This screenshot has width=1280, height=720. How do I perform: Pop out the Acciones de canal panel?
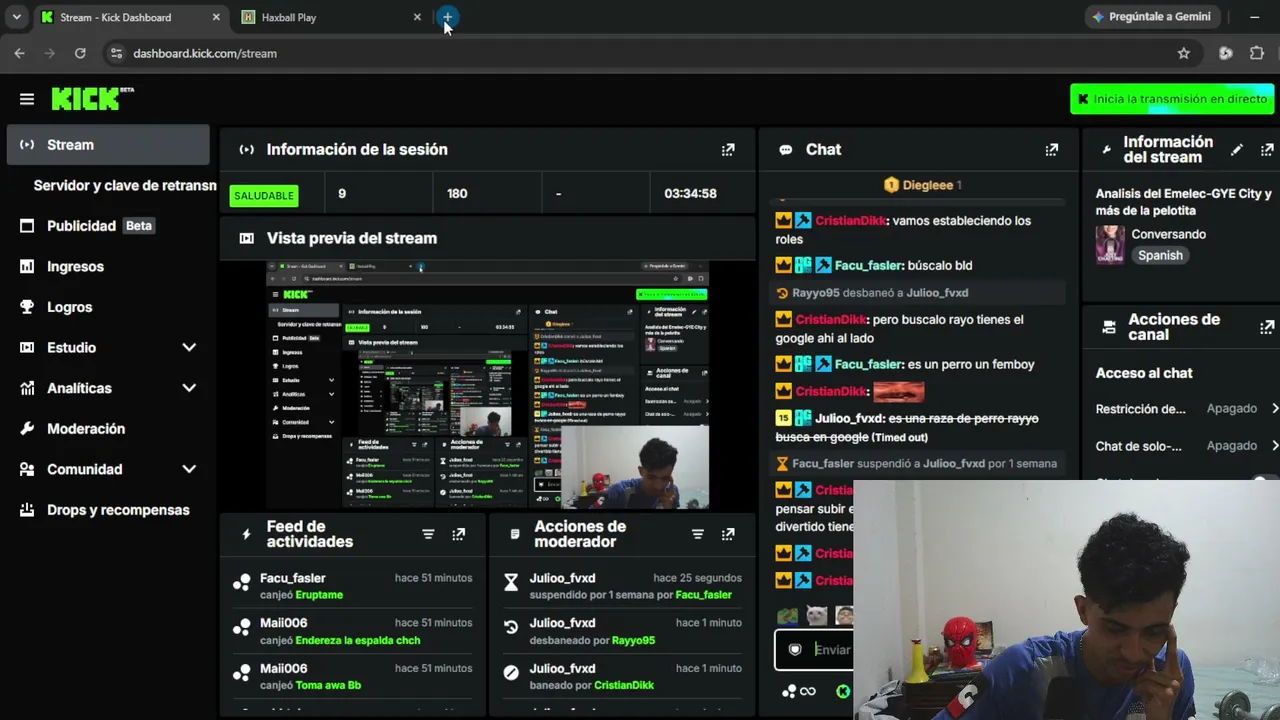1267,327
